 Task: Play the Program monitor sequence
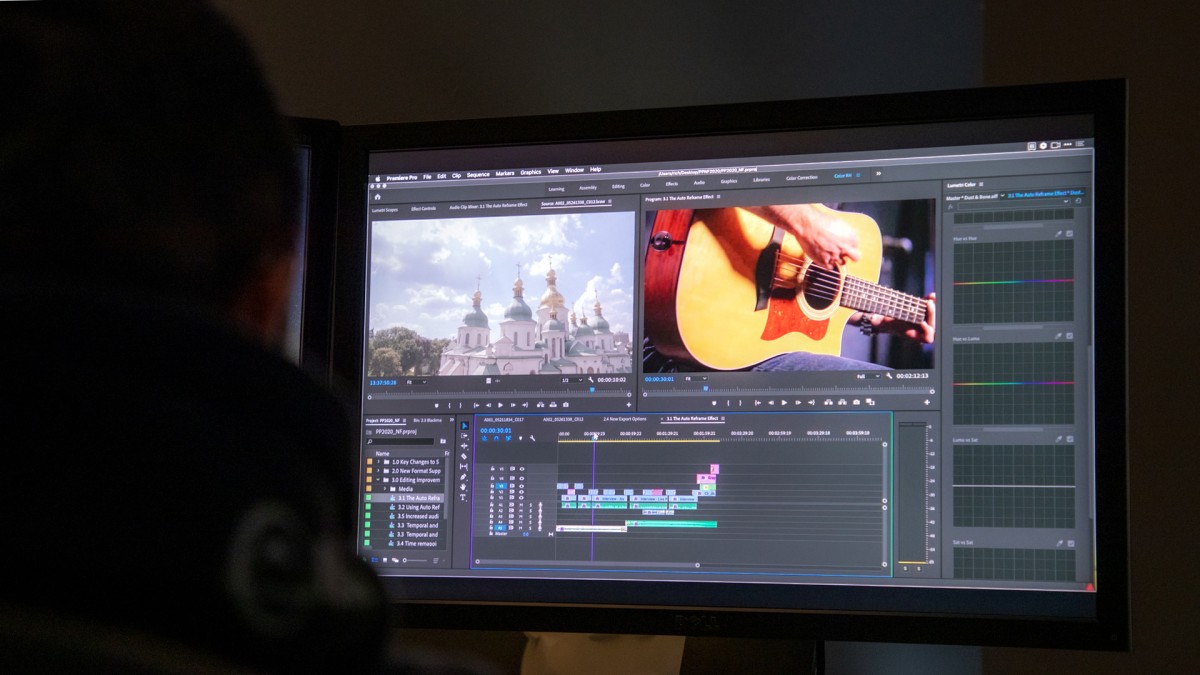click(784, 402)
